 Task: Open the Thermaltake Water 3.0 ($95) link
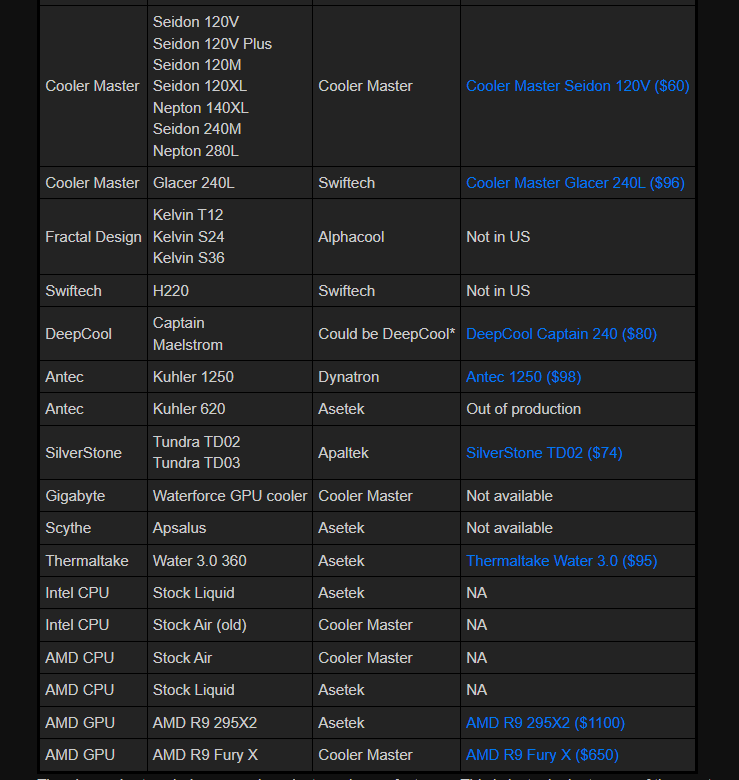tap(561, 561)
